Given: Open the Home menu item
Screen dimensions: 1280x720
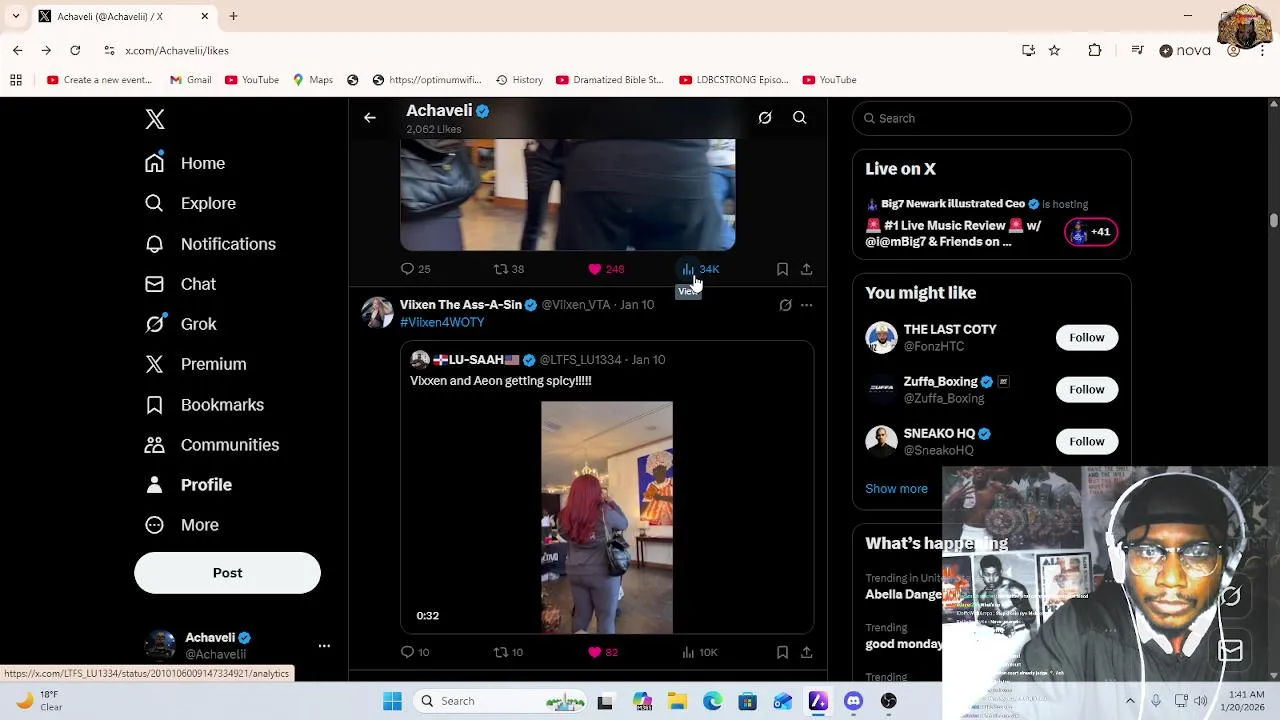Looking at the screenshot, I should [185, 163].
